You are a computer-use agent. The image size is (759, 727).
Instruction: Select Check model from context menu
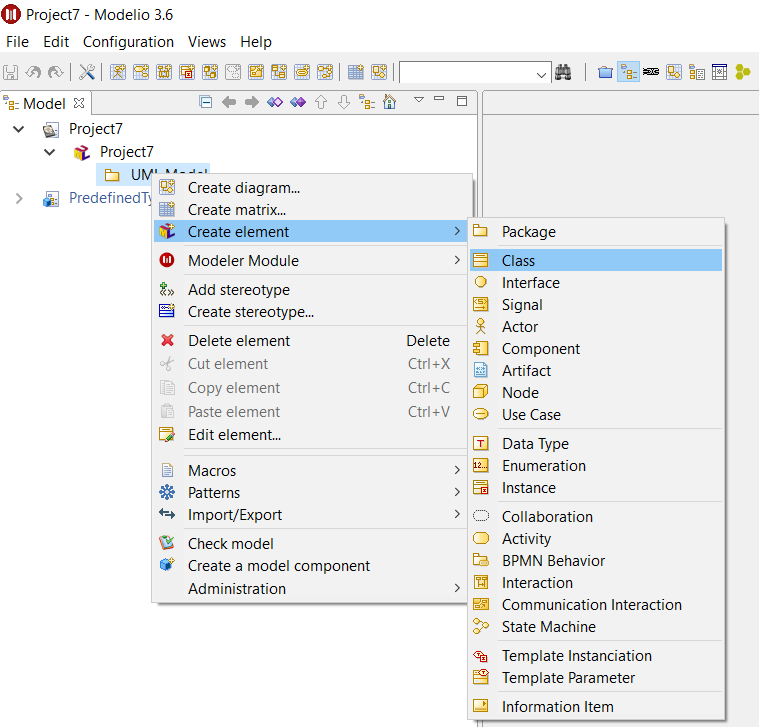(310, 544)
